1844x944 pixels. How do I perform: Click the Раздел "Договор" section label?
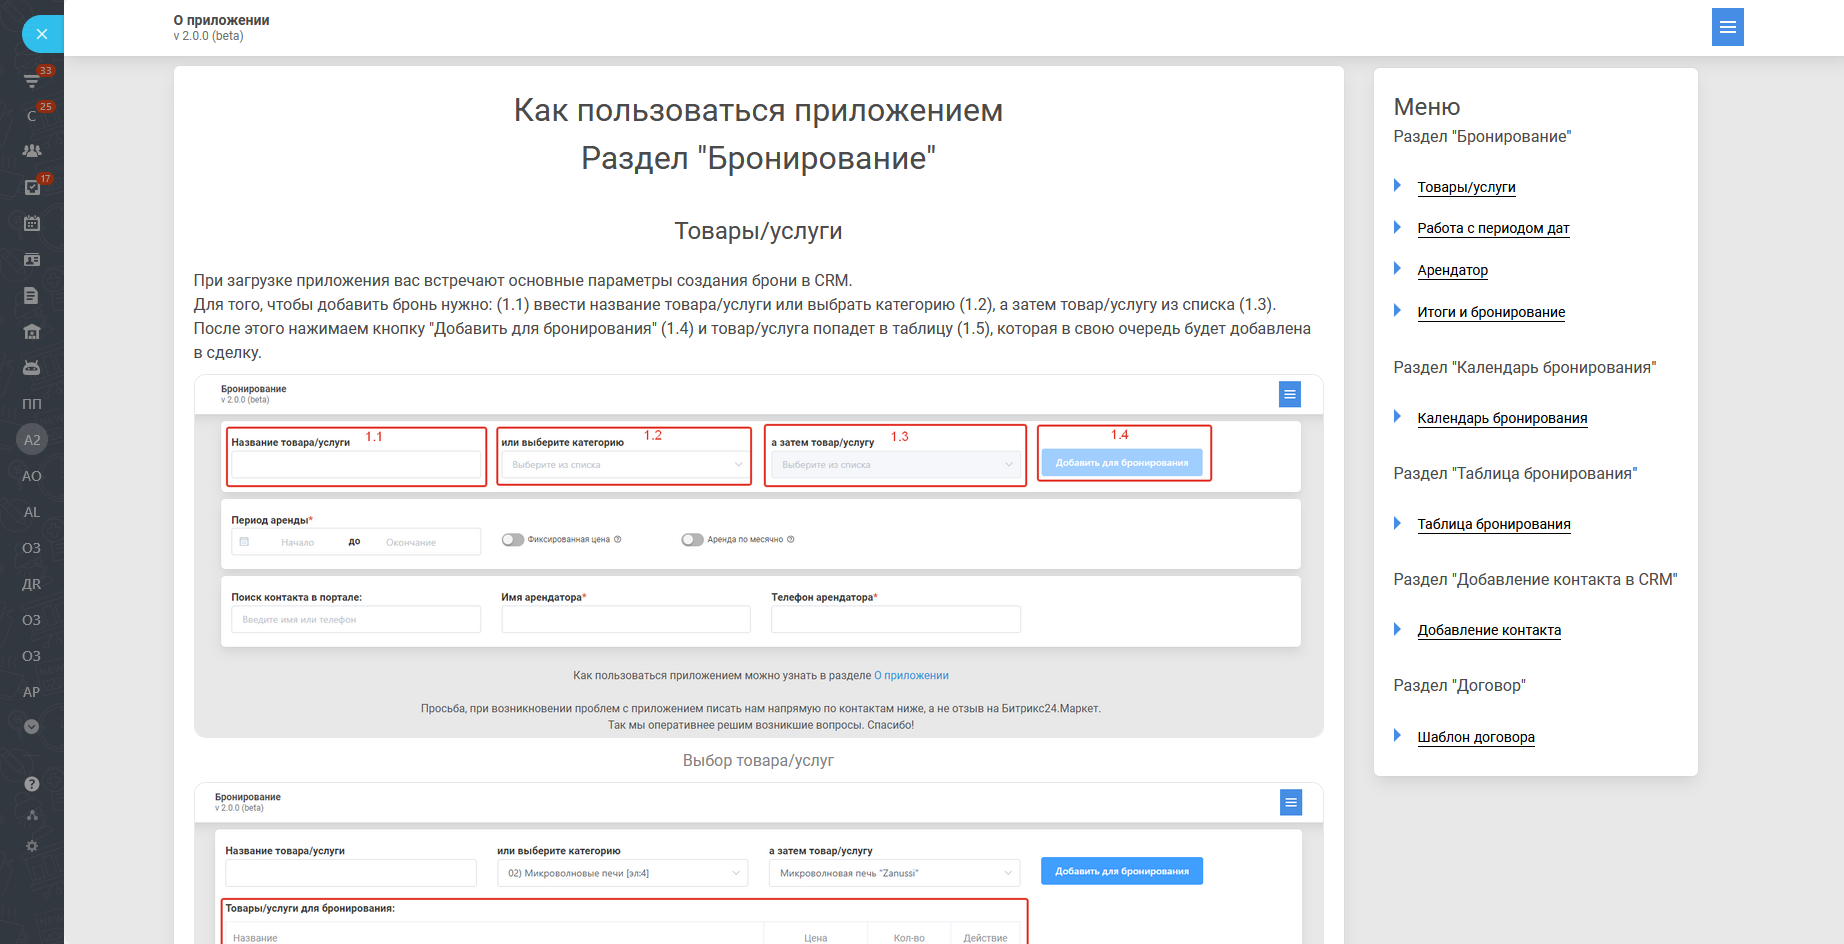coord(1459,686)
